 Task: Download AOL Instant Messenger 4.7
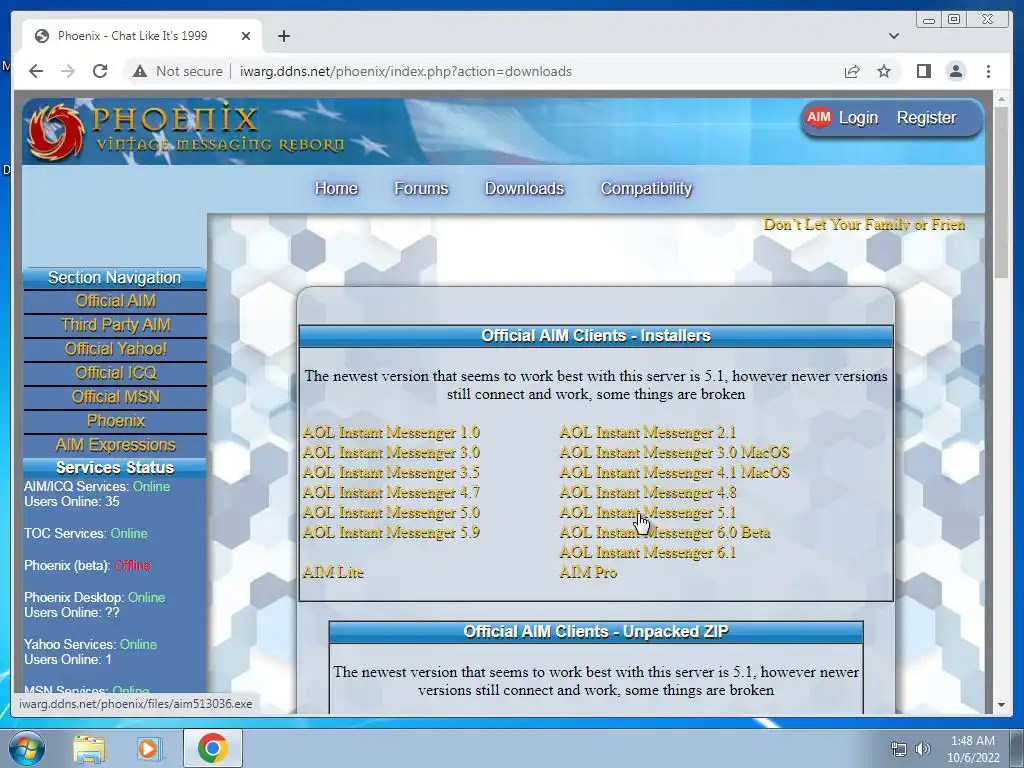click(x=391, y=492)
